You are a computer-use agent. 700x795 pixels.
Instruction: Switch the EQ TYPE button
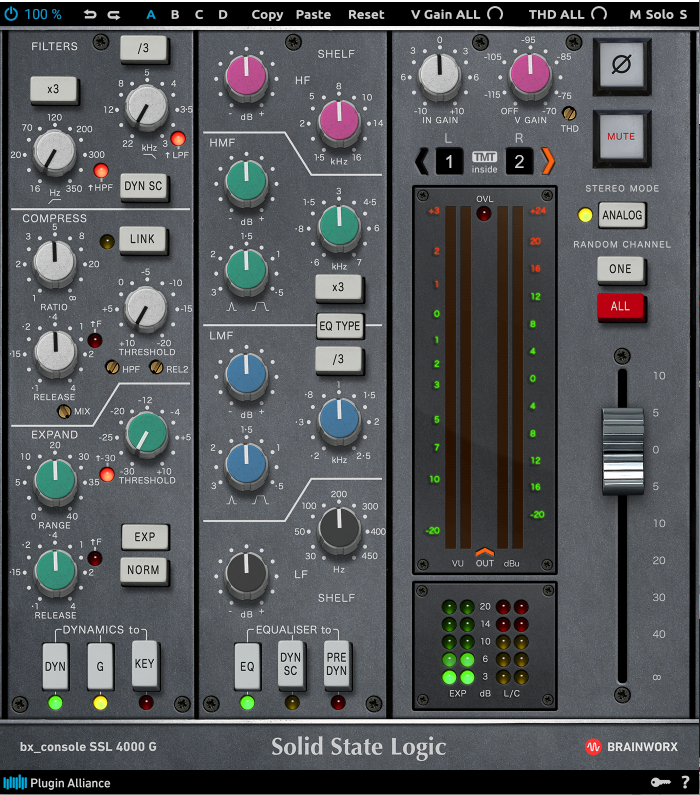[340, 326]
